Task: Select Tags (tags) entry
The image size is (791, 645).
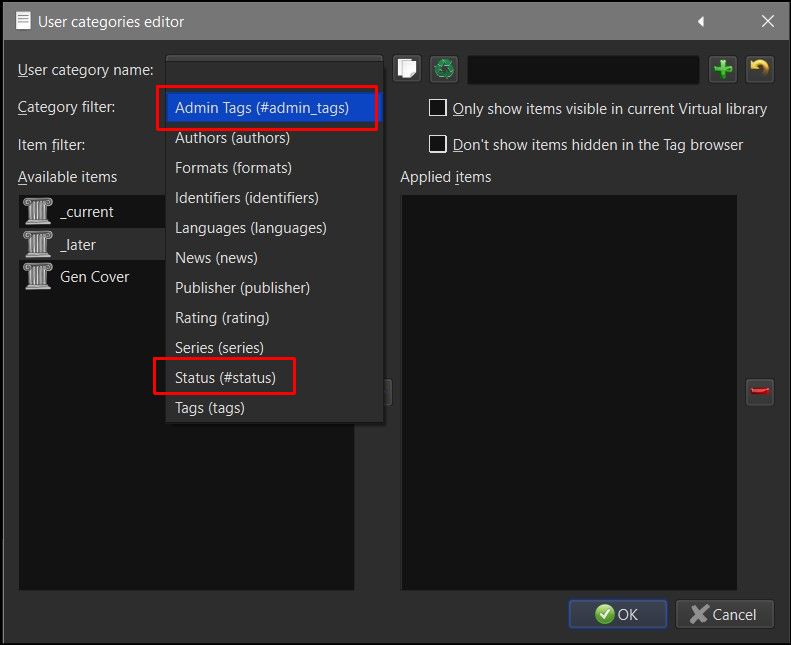Action: pyautogui.click(x=274, y=407)
